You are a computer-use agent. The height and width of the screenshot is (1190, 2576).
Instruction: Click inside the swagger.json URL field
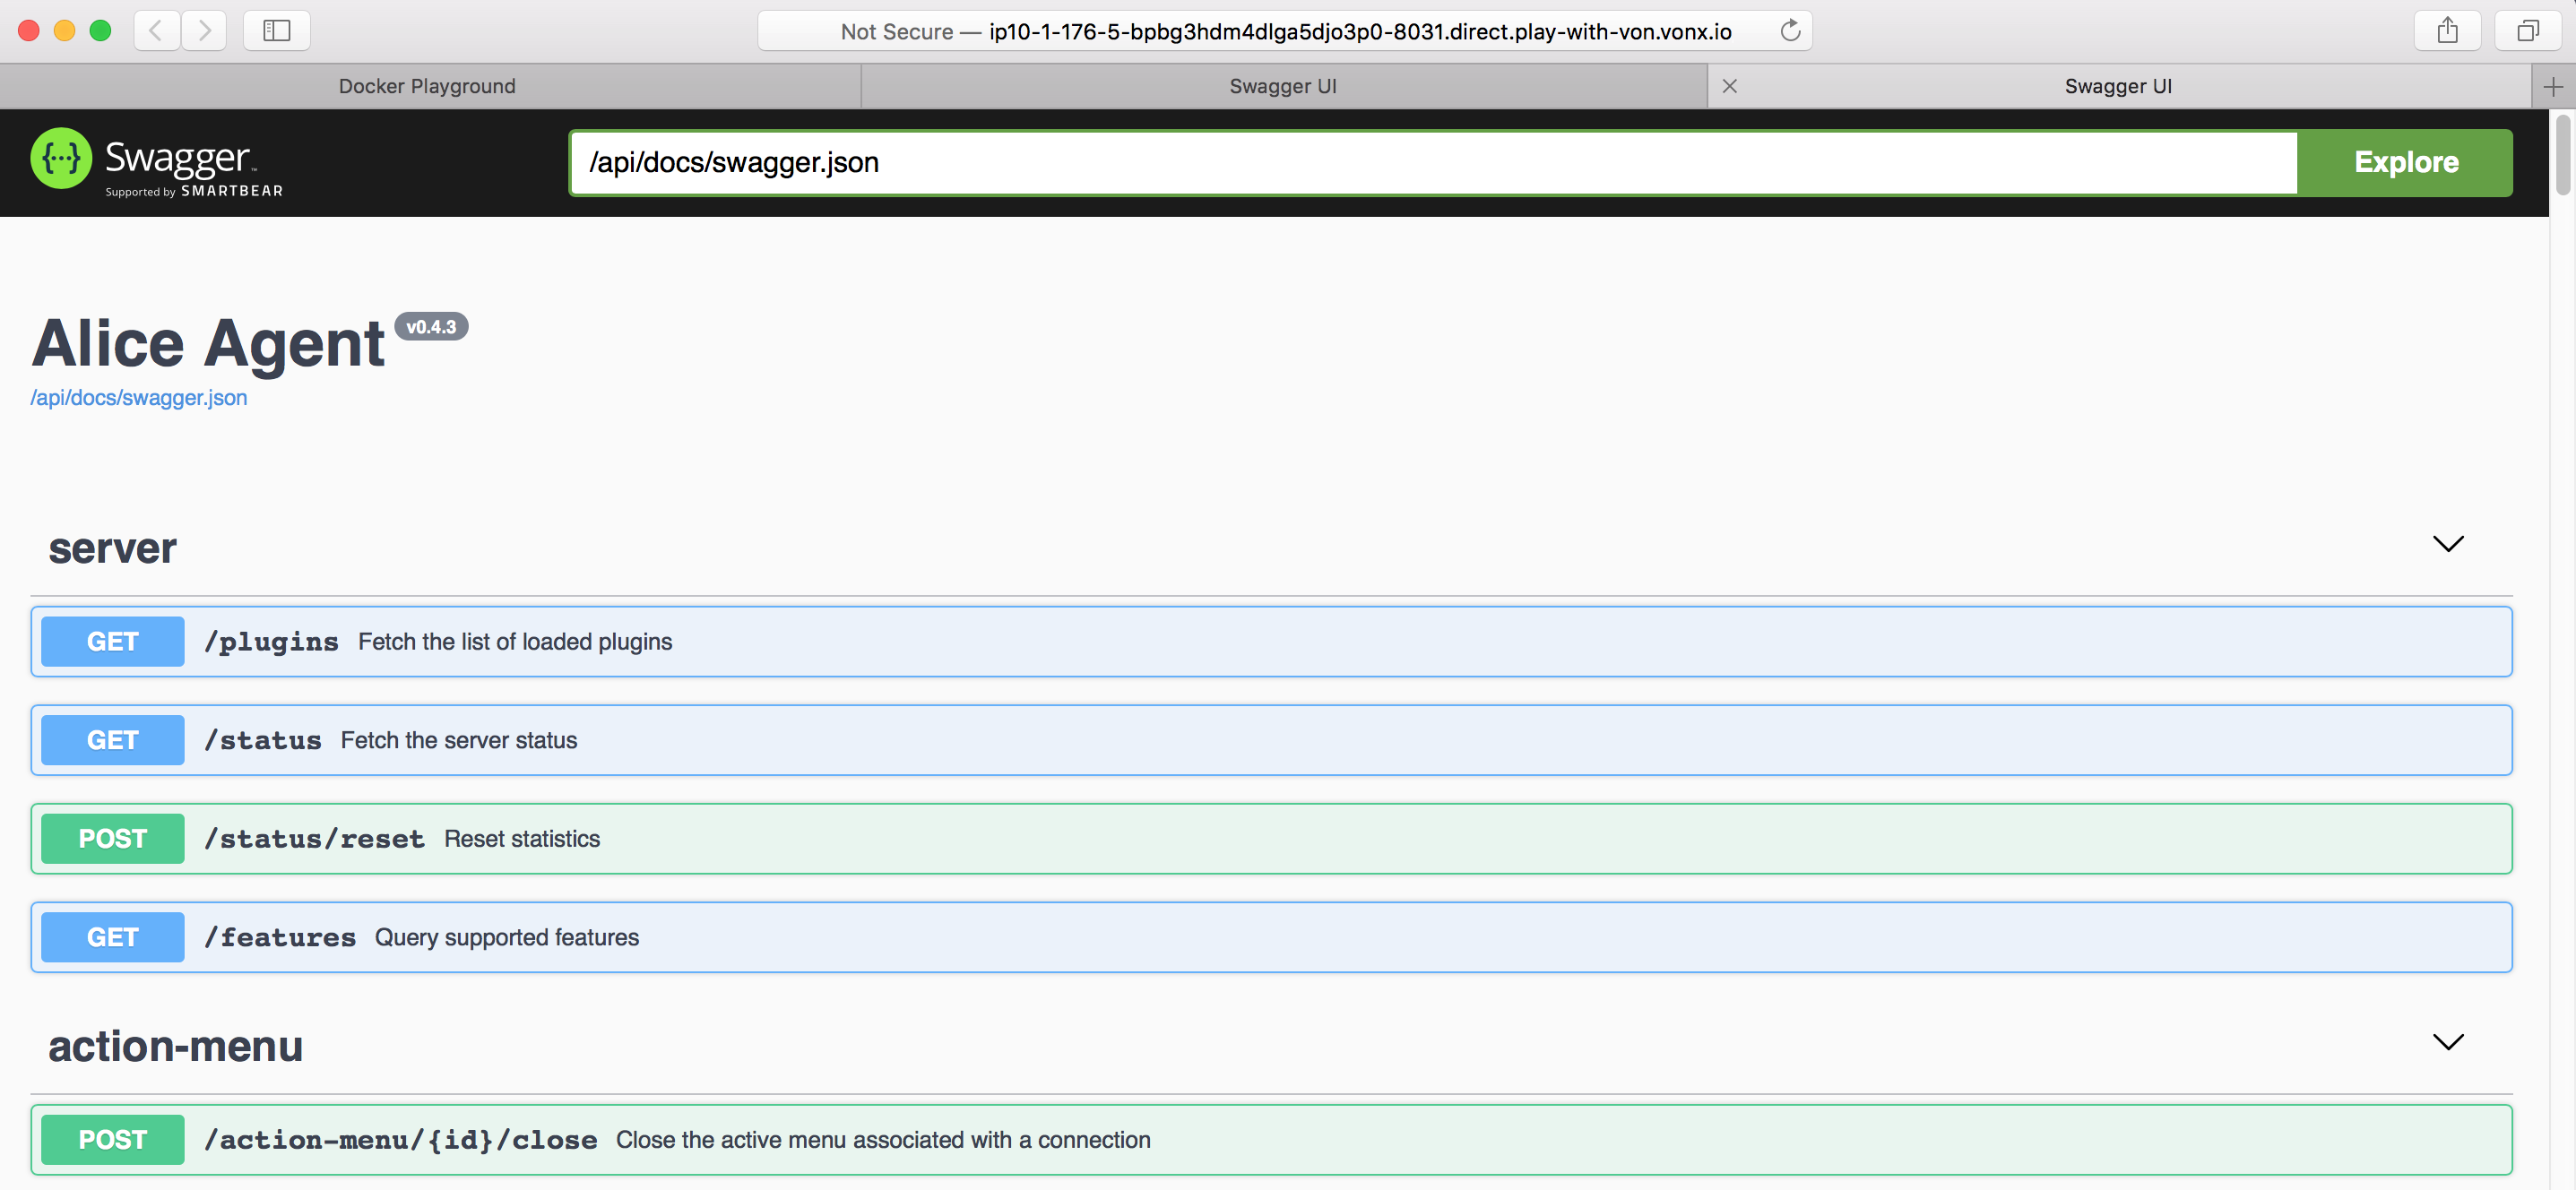coord(1430,162)
